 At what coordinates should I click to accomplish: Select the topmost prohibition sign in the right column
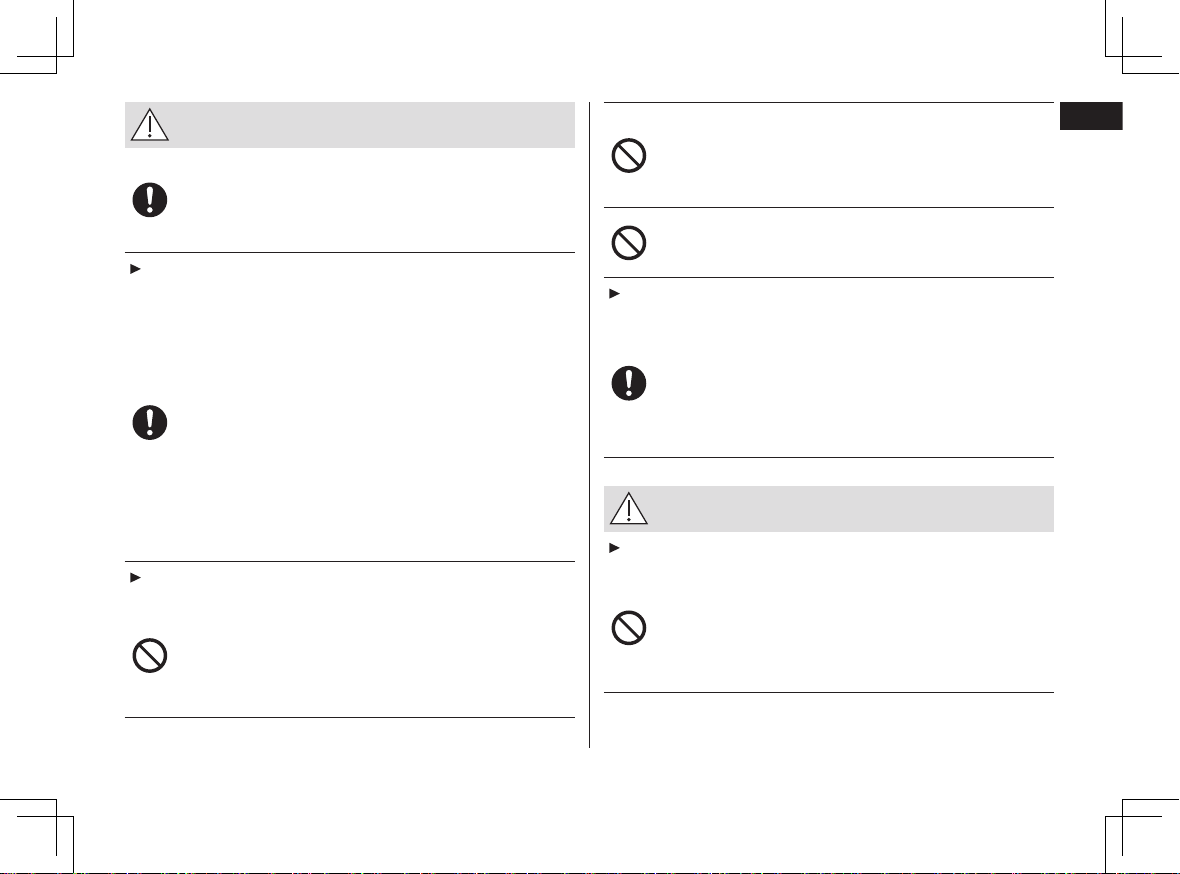coord(628,156)
